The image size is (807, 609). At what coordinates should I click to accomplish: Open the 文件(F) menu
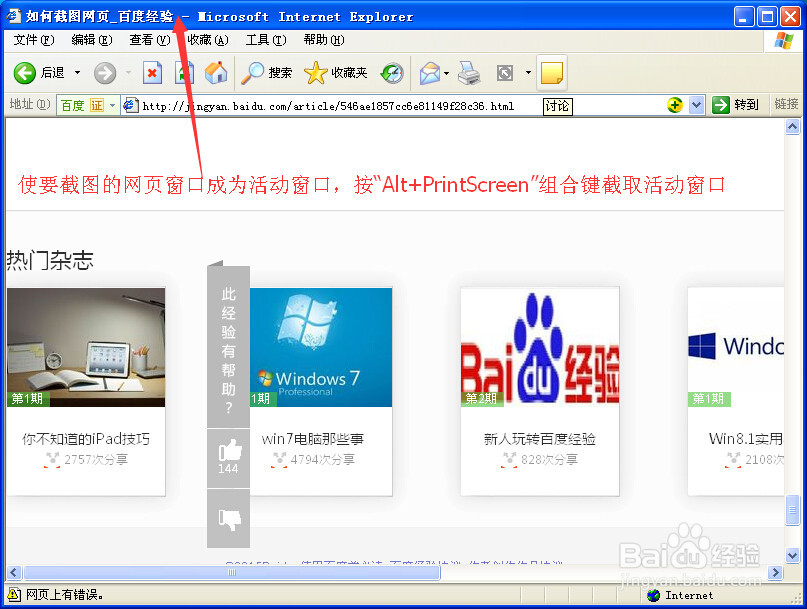[33, 40]
